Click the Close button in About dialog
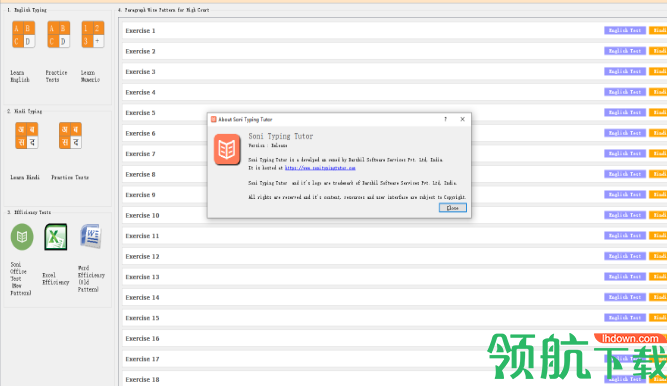667x386 pixels. (453, 208)
